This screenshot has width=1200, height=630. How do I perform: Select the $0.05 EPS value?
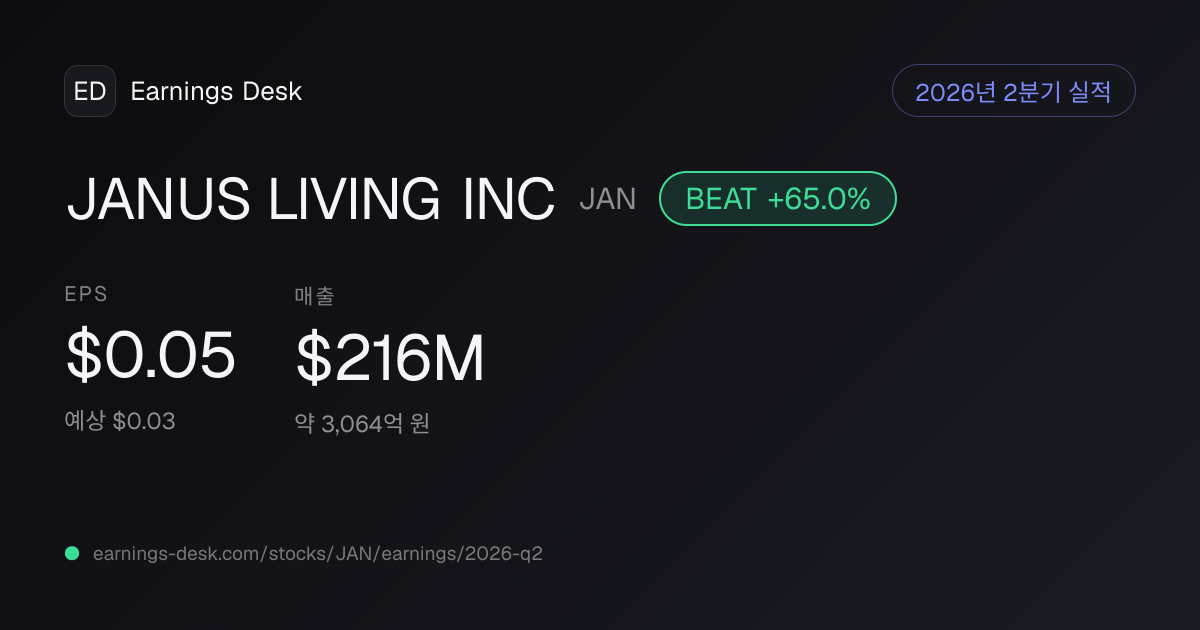pyautogui.click(x=151, y=356)
